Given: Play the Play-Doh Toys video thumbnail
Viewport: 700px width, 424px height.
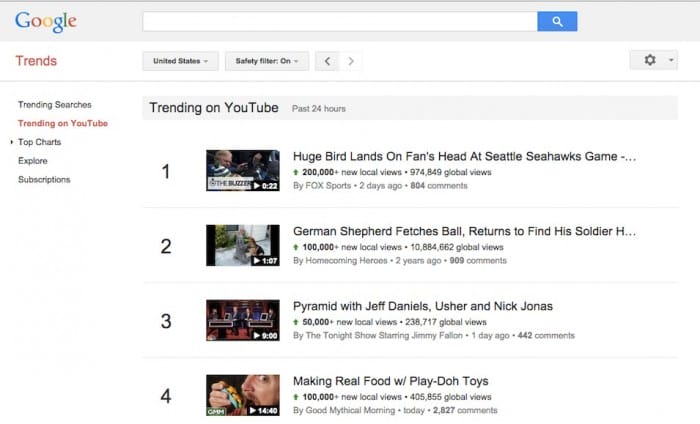Looking at the screenshot, I should (243, 395).
